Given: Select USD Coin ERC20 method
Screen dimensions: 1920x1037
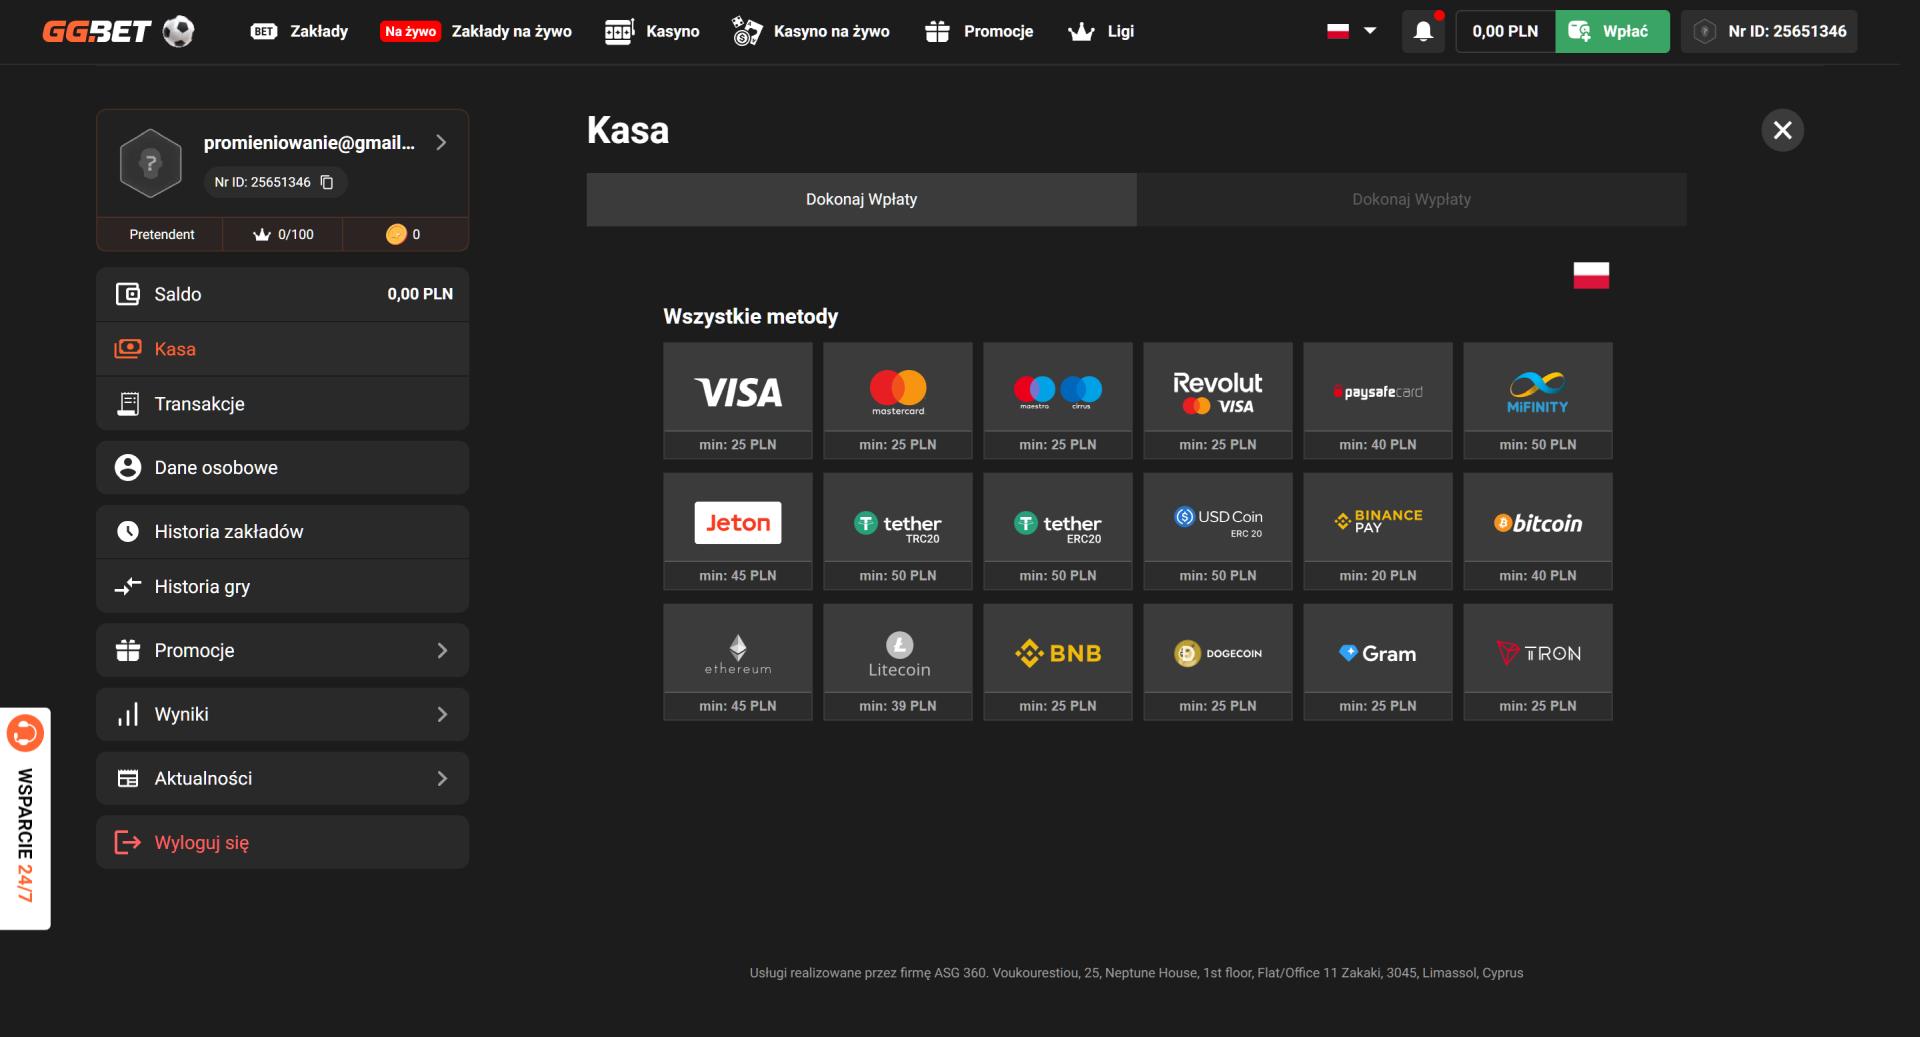Looking at the screenshot, I should coord(1218,531).
